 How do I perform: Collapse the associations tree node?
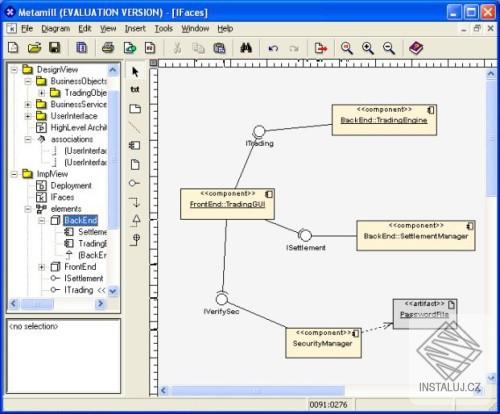coord(28,139)
